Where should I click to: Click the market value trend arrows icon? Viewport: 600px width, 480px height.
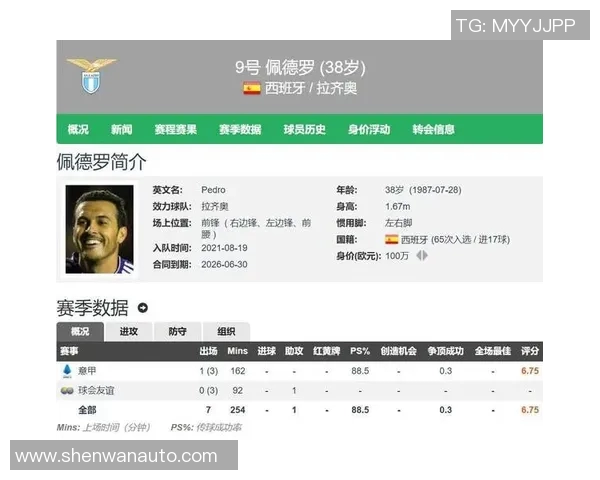tap(422, 255)
